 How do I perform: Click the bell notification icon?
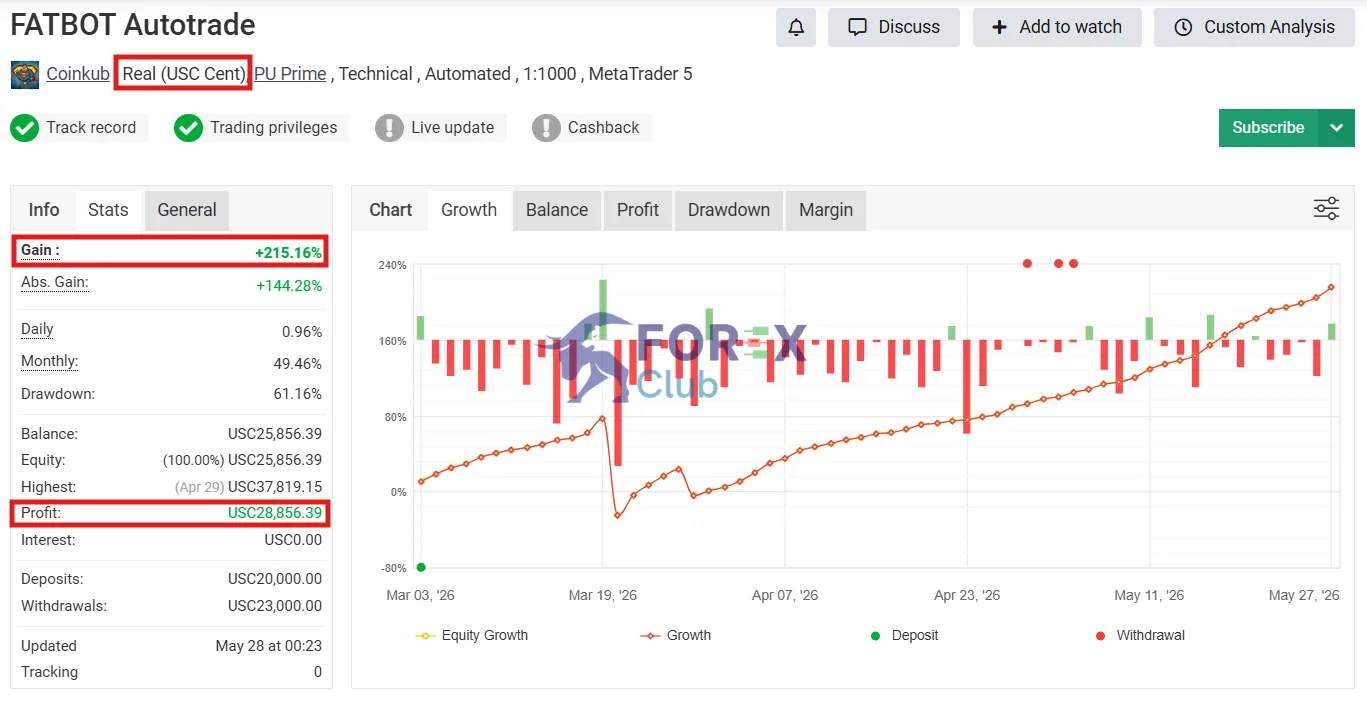click(x=796, y=27)
